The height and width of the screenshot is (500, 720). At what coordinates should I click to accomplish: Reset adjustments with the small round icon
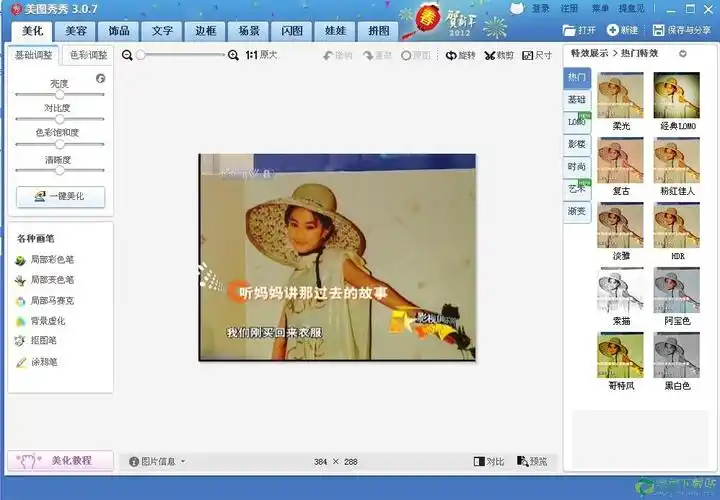tap(100, 78)
